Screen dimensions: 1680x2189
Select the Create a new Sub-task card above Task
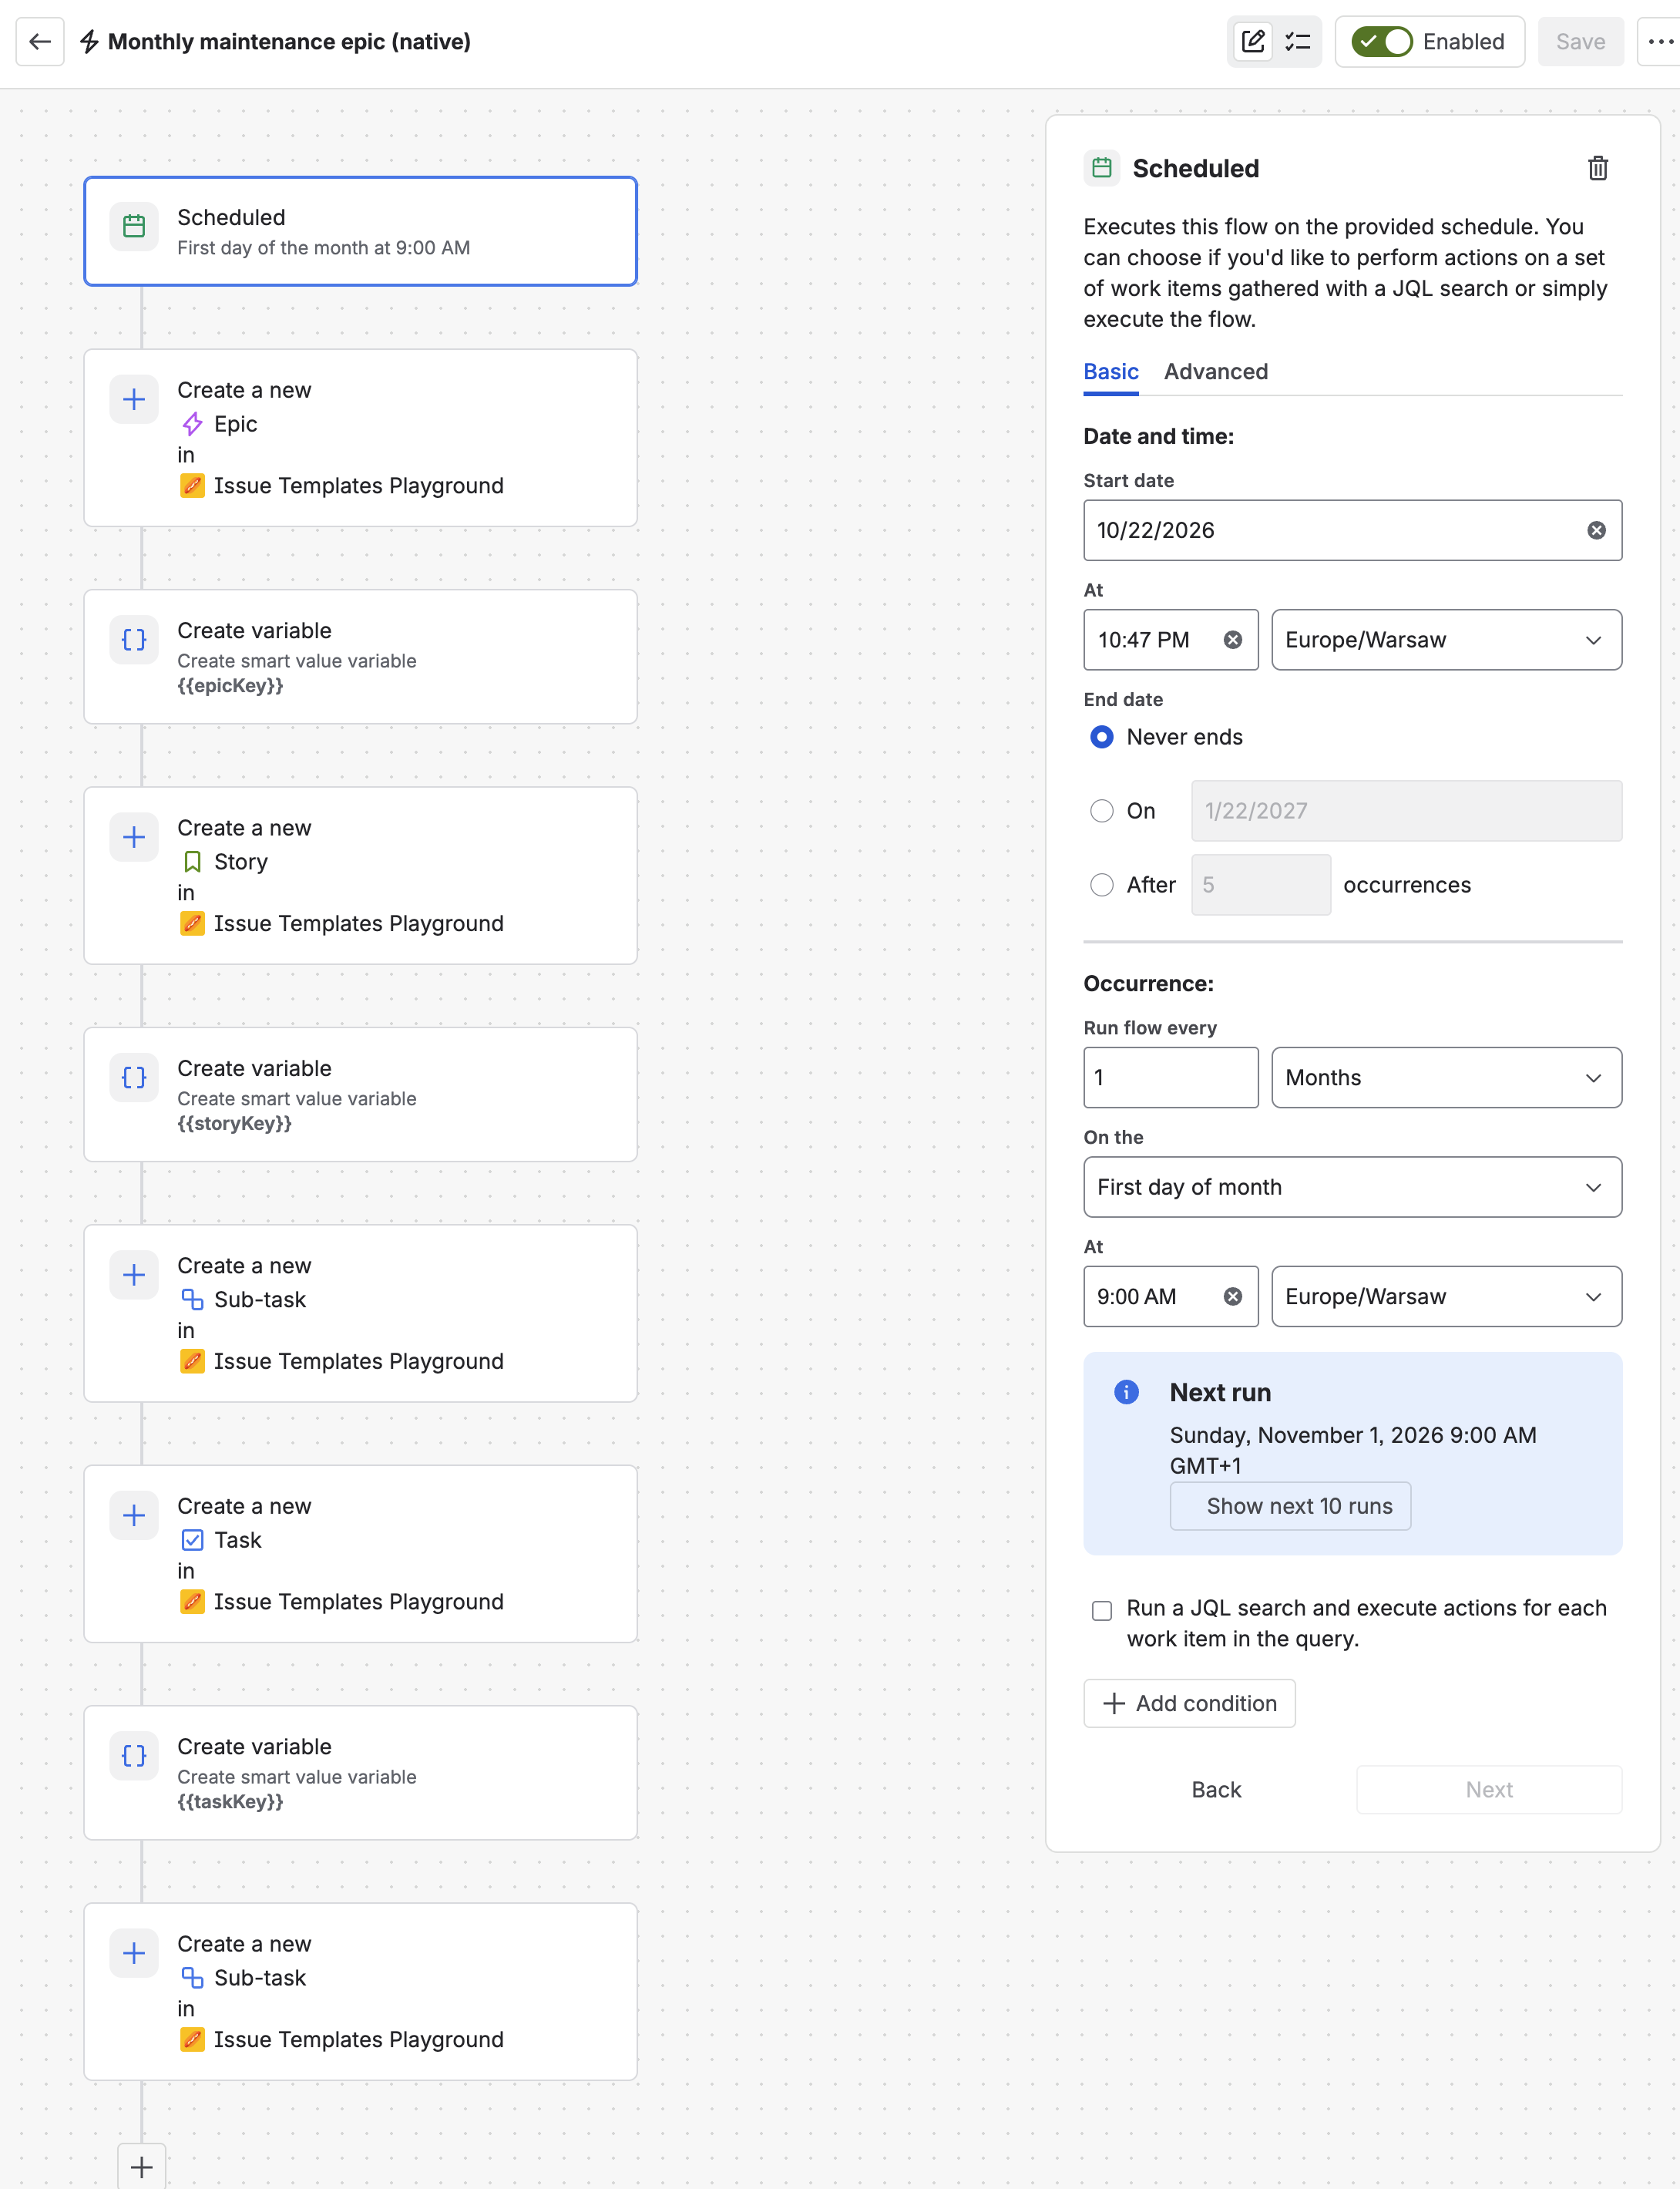pos(360,1313)
